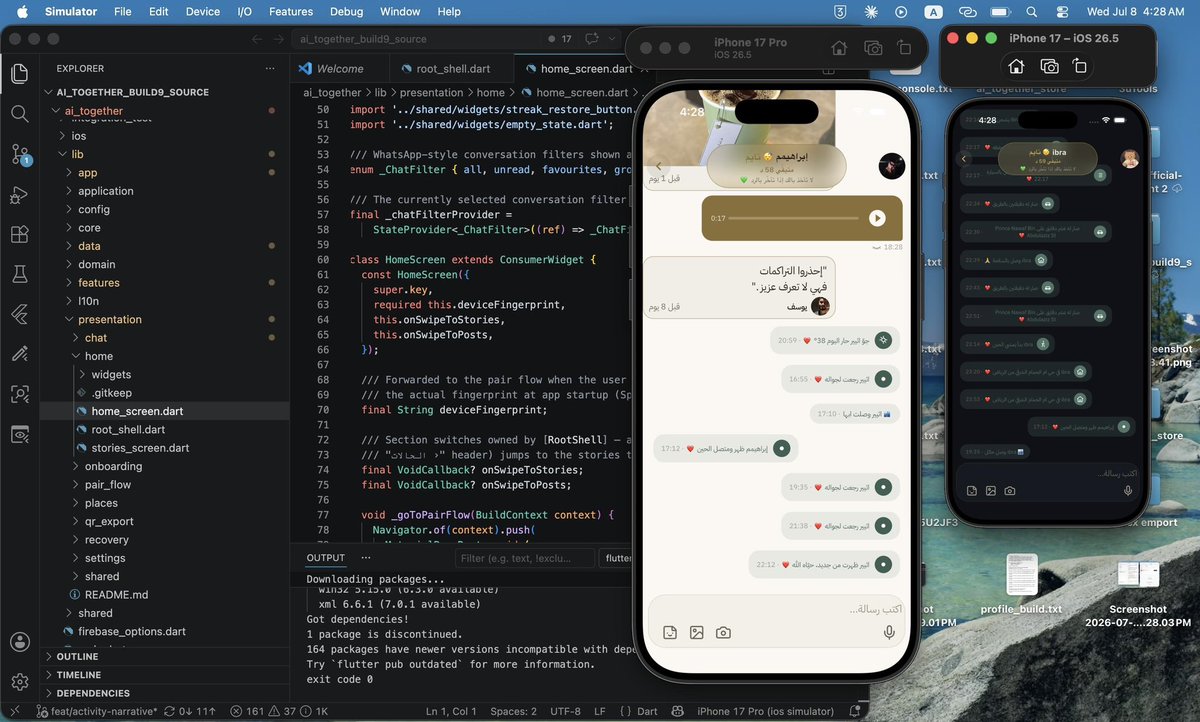1200x722 pixels.
Task: Tap the image gallery icon in iPhone 17 Pro chat
Action: coord(697,632)
